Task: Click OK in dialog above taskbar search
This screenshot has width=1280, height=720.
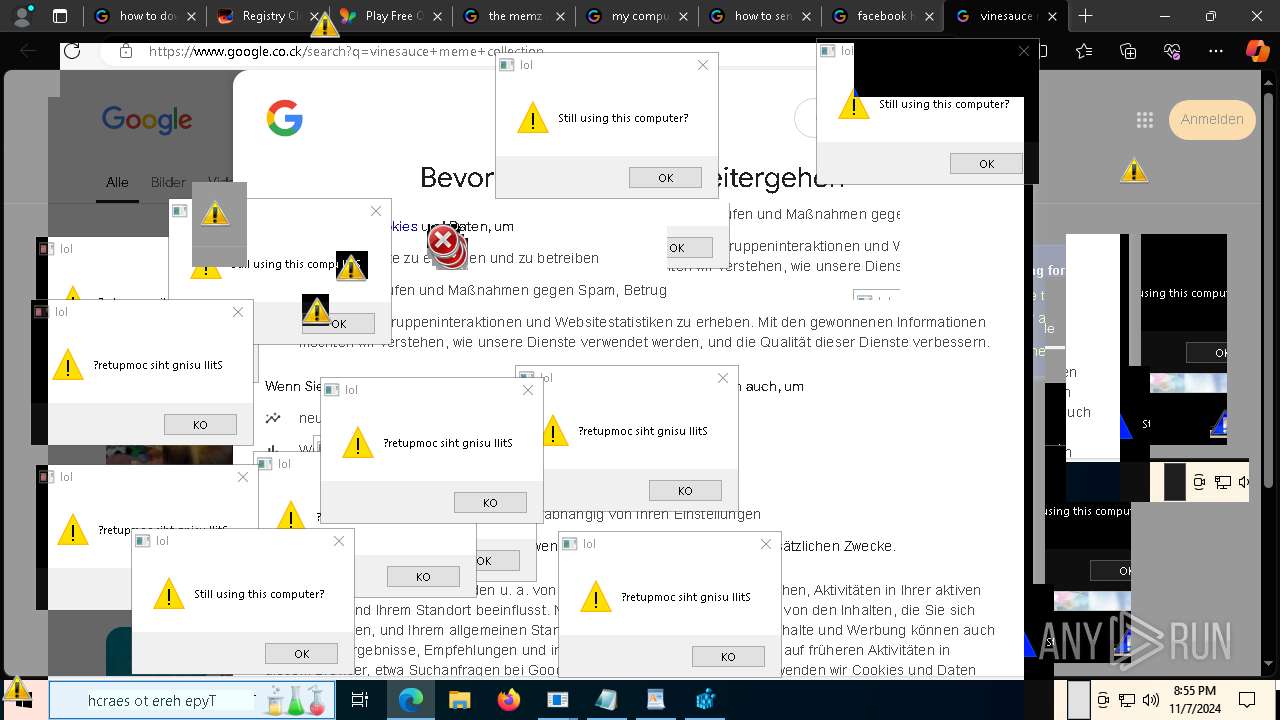Action: 301,653
